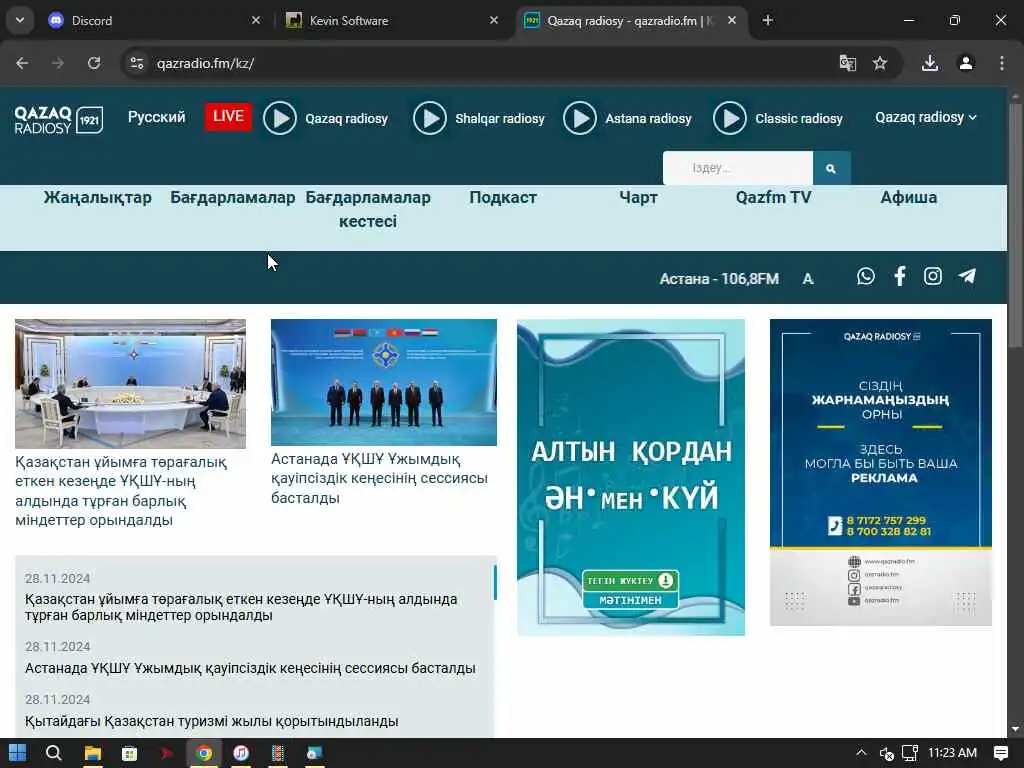1024x768 pixels.
Task: Click the address bar URL
Action: (x=205, y=63)
